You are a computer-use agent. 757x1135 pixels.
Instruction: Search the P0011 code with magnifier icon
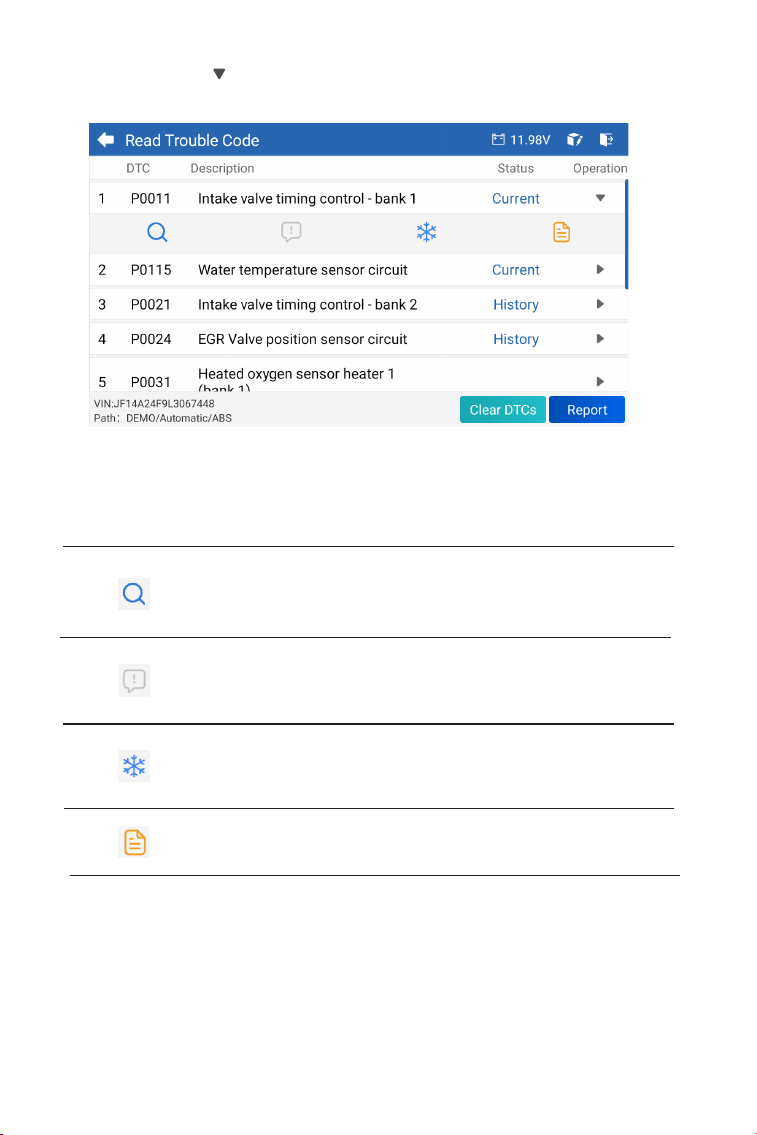click(x=157, y=232)
